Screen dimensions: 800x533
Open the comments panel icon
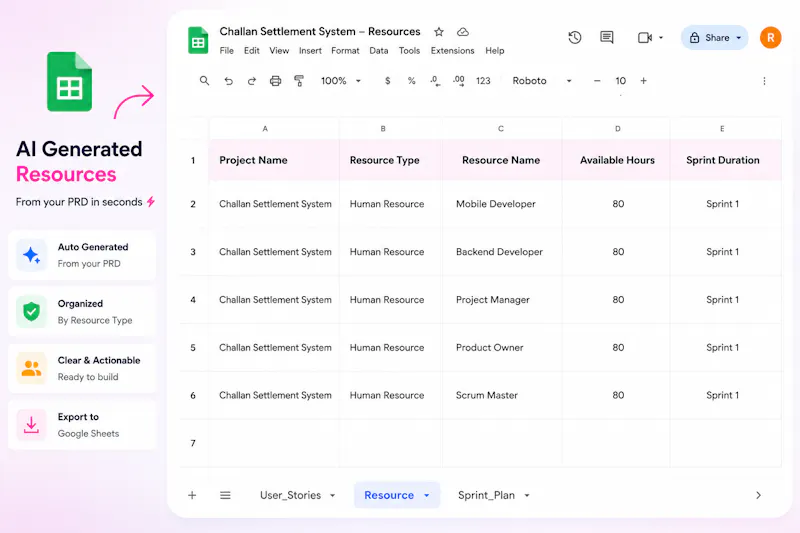coord(607,37)
